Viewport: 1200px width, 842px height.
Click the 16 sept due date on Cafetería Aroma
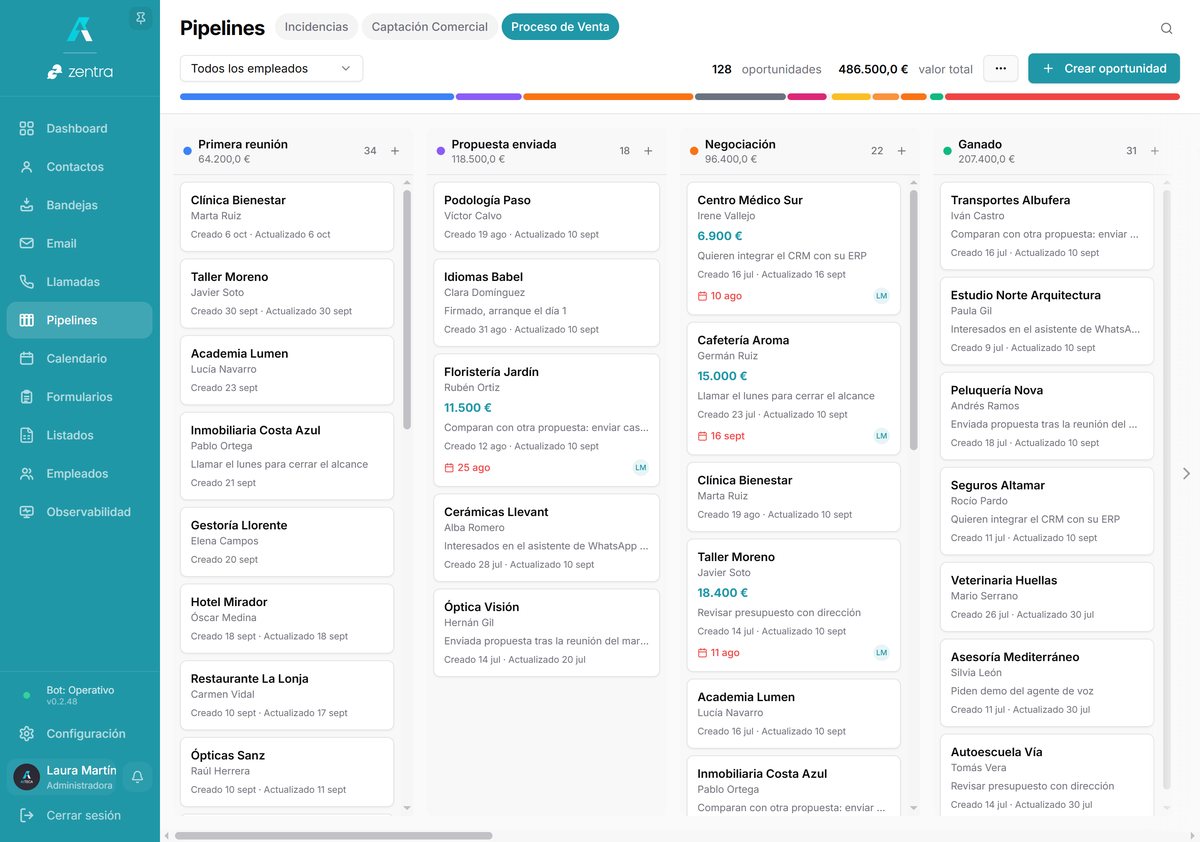pos(721,436)
